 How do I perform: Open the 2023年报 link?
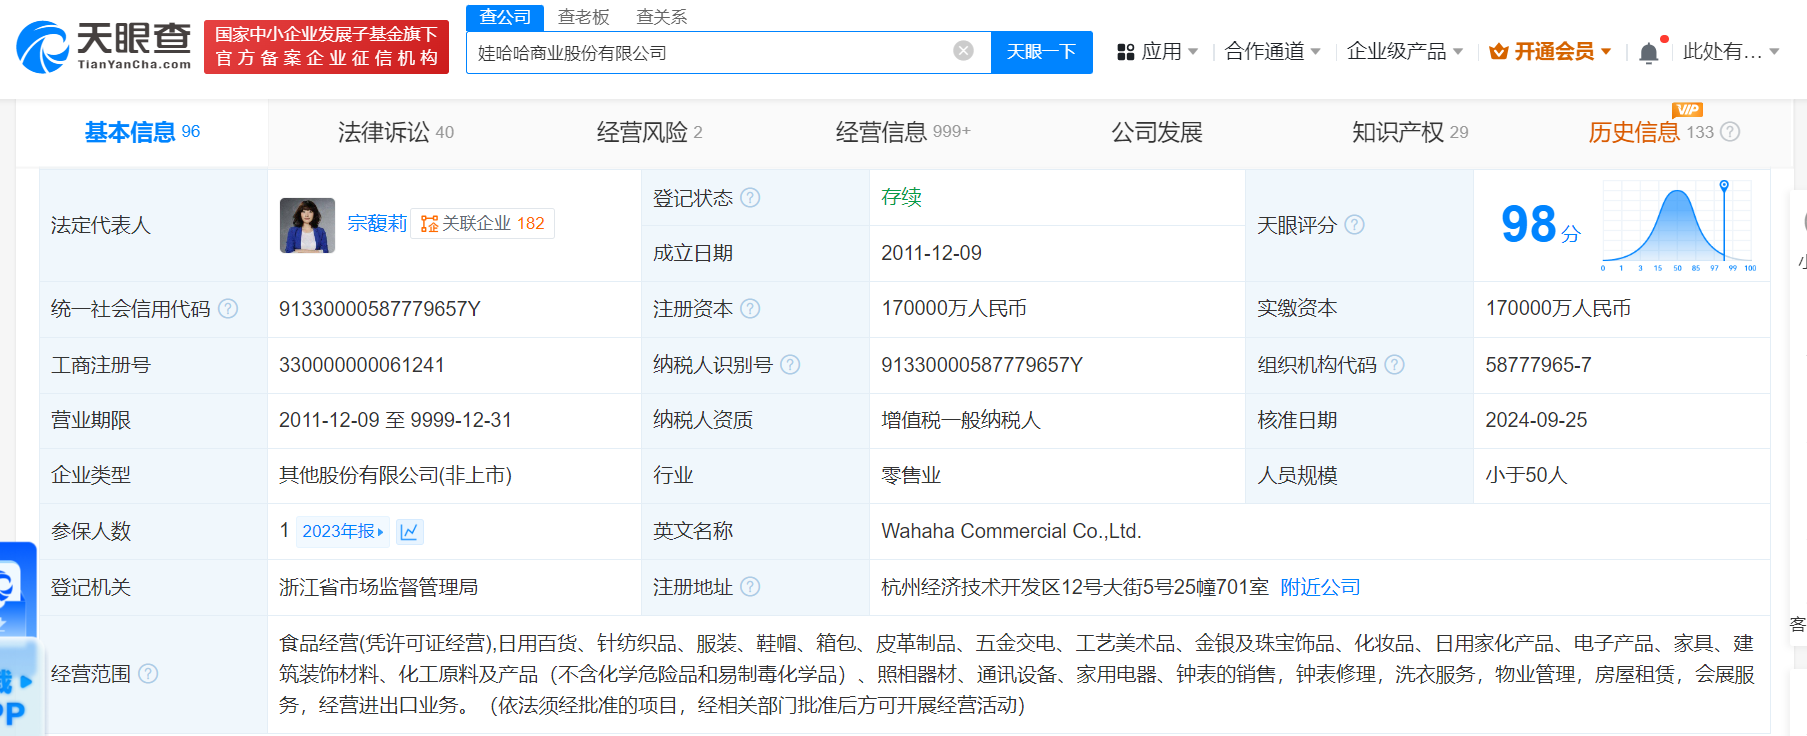coord(343,531)
